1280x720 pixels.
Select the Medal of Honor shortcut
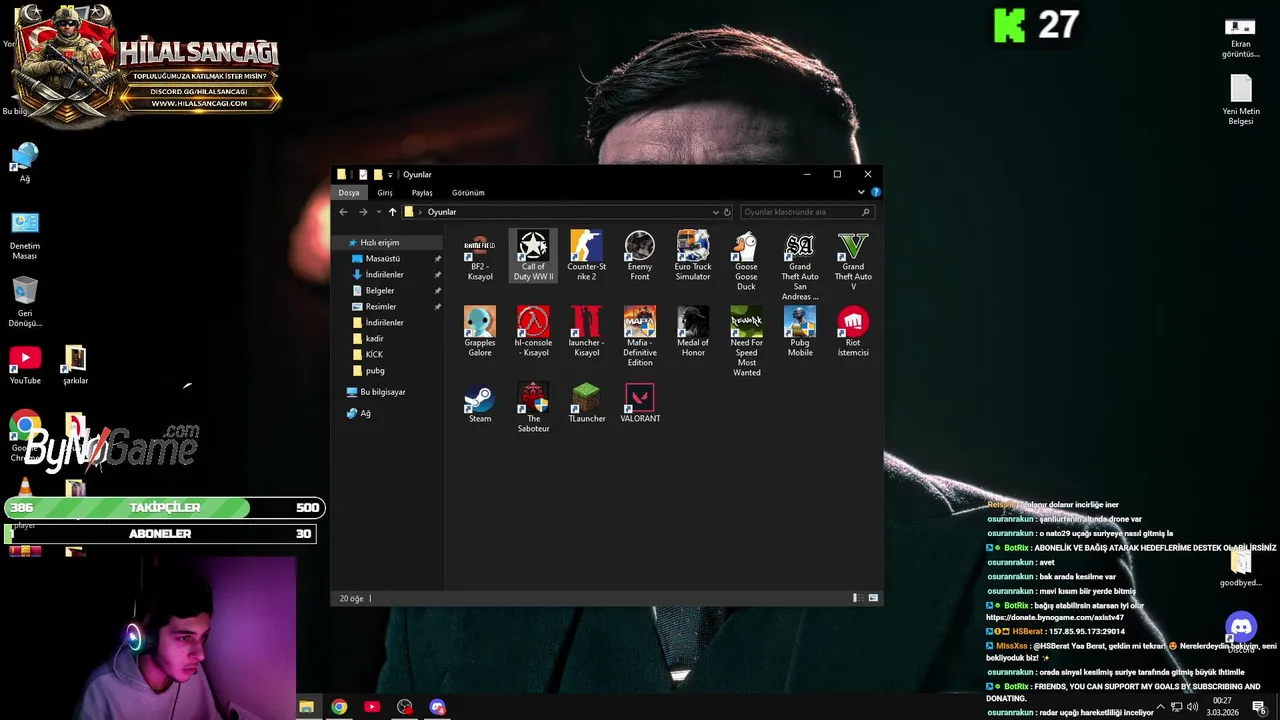tap(693, 332)
